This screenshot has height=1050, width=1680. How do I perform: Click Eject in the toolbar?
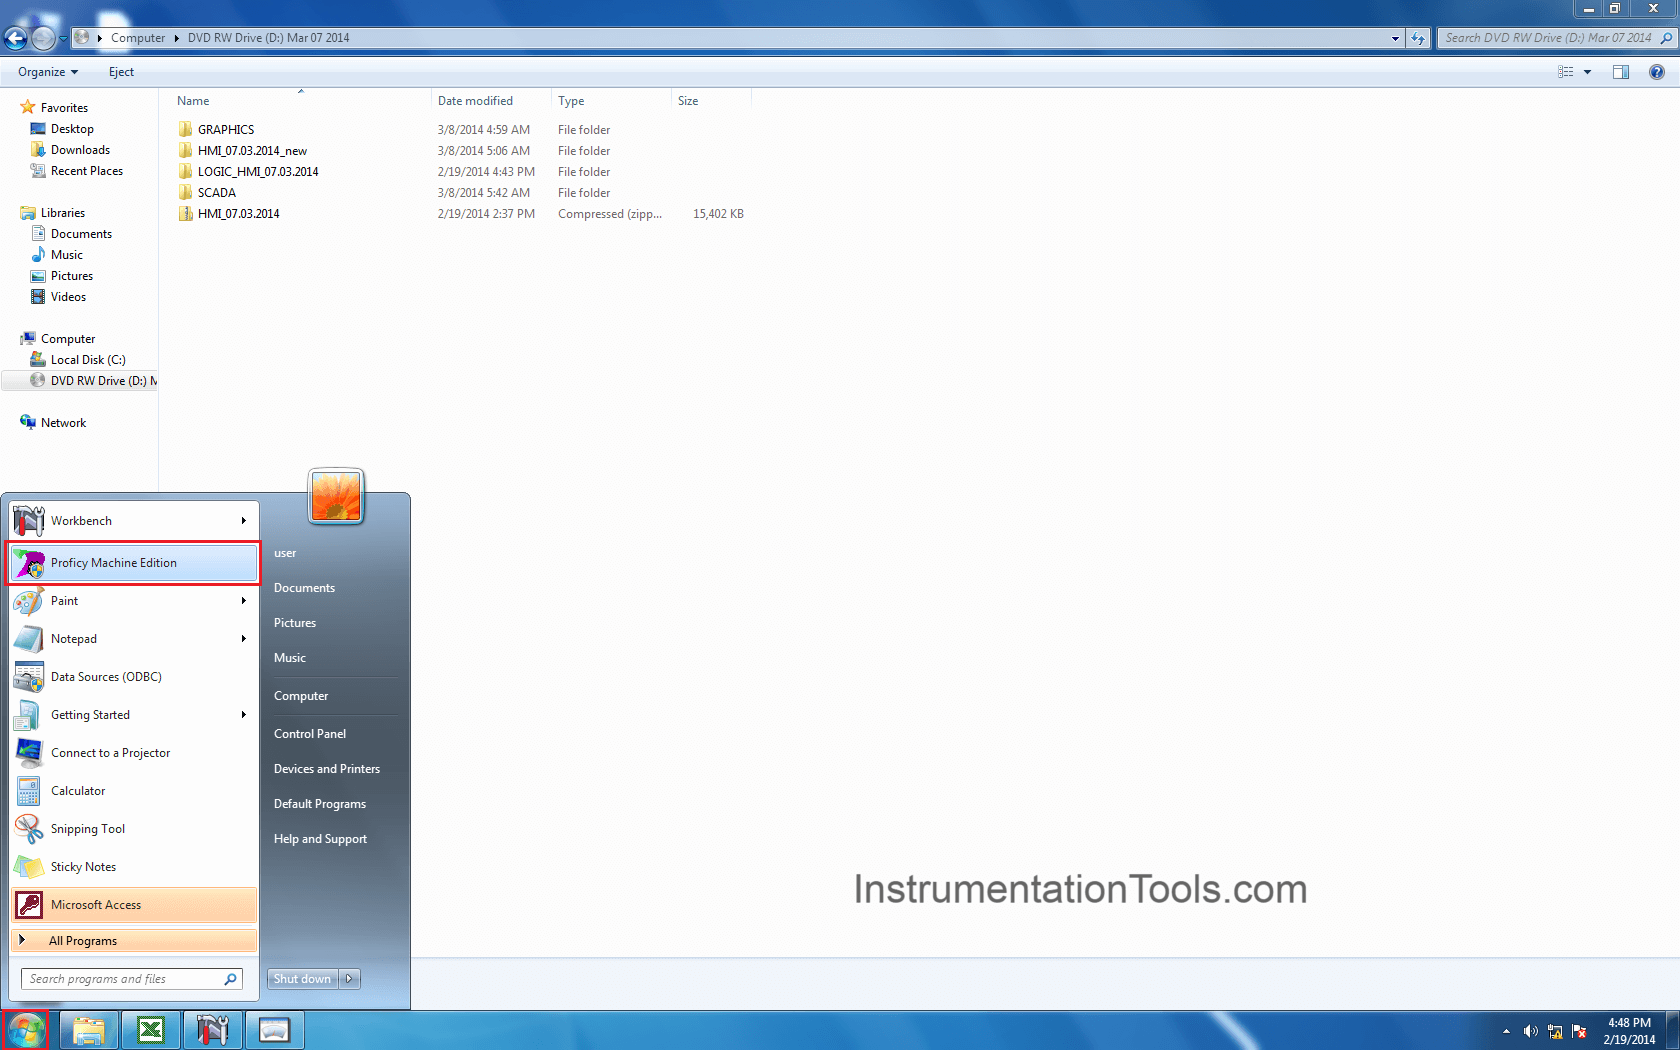(121, 72)
